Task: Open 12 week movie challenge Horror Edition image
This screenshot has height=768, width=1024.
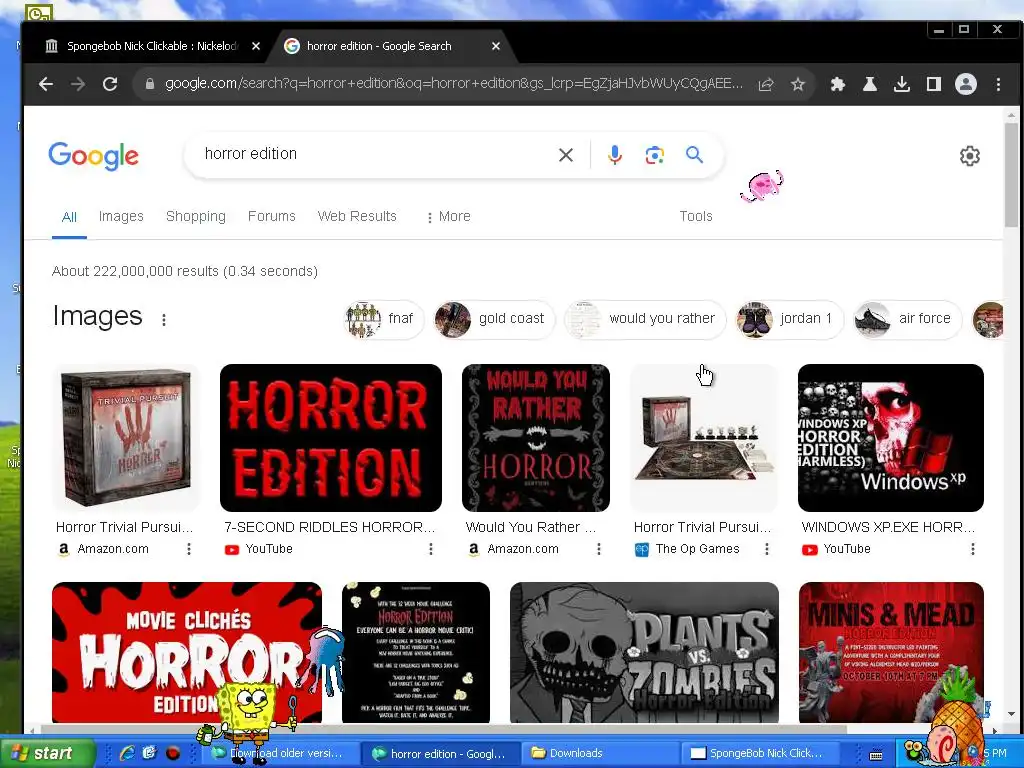Action: tap(415, 652)
